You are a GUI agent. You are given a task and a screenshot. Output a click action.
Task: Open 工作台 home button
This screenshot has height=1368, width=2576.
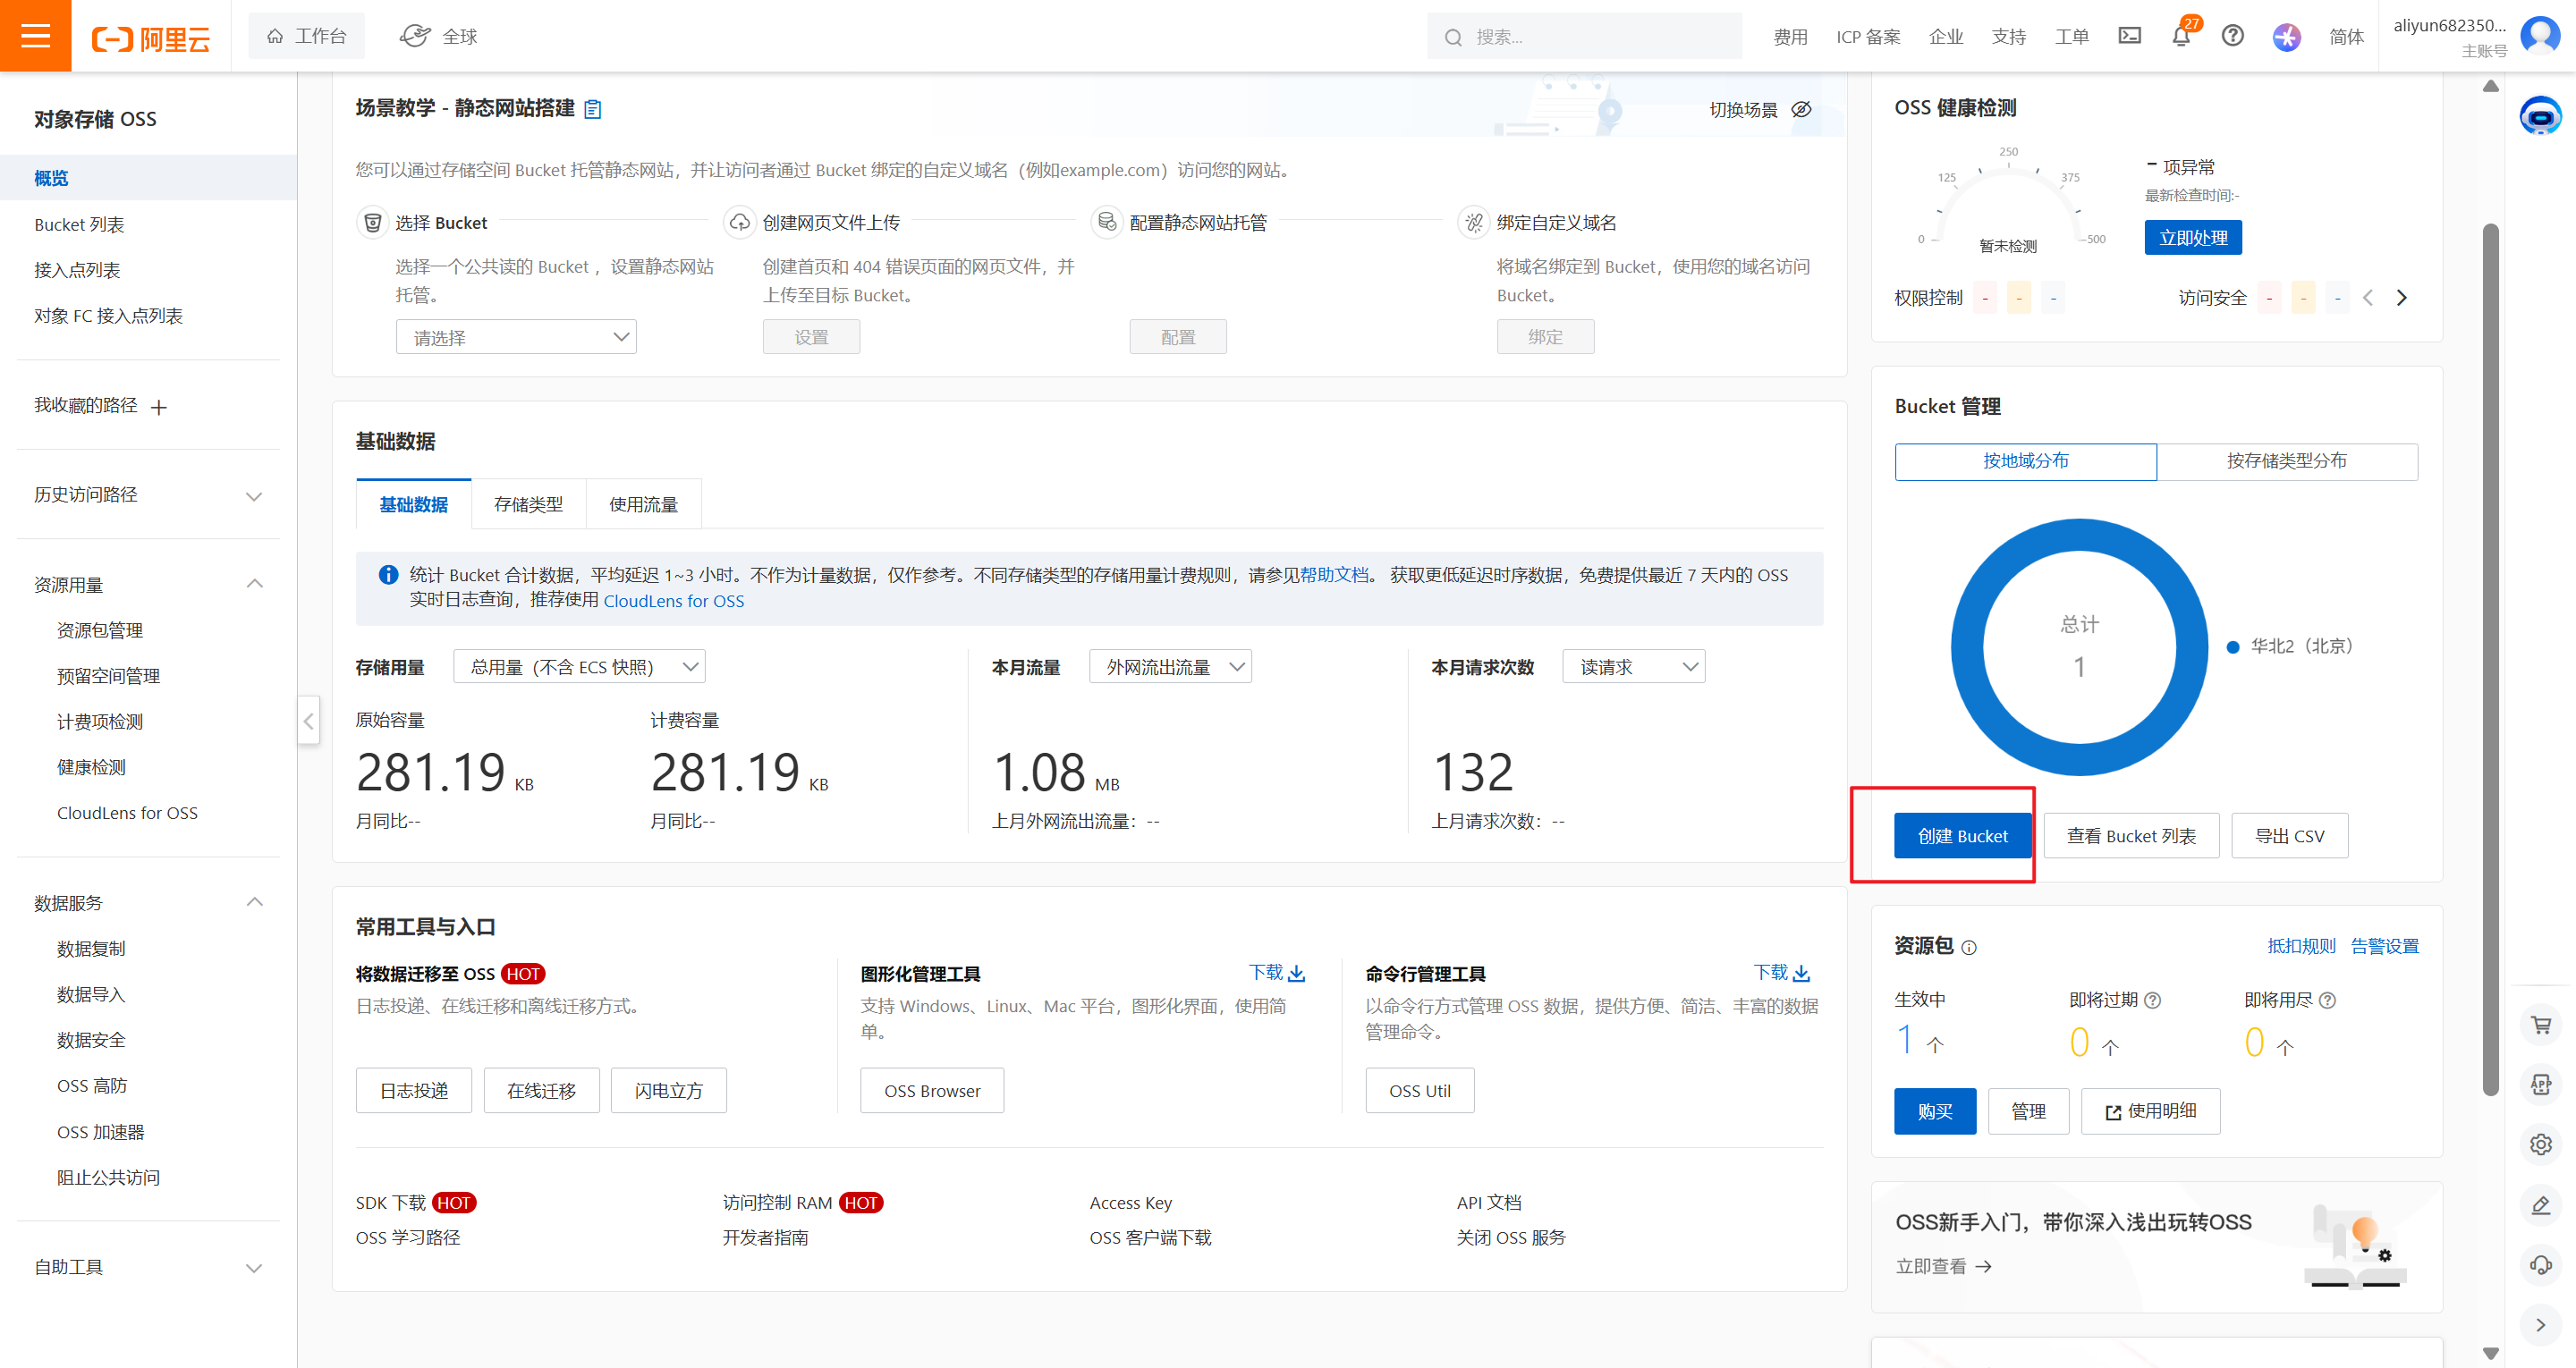coord(306,36)
